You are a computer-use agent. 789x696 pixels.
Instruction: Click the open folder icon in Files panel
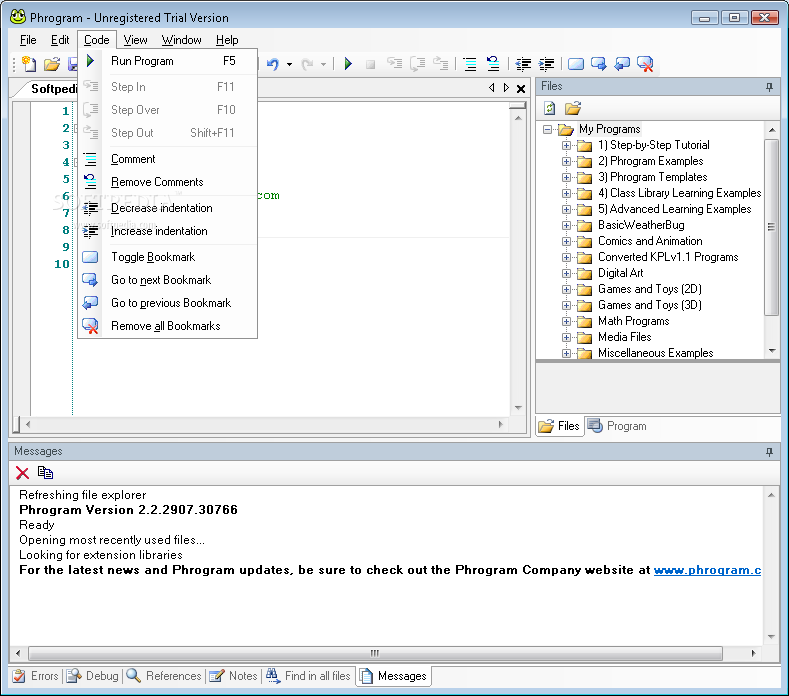pyautogui.click(x=573, y=108)
